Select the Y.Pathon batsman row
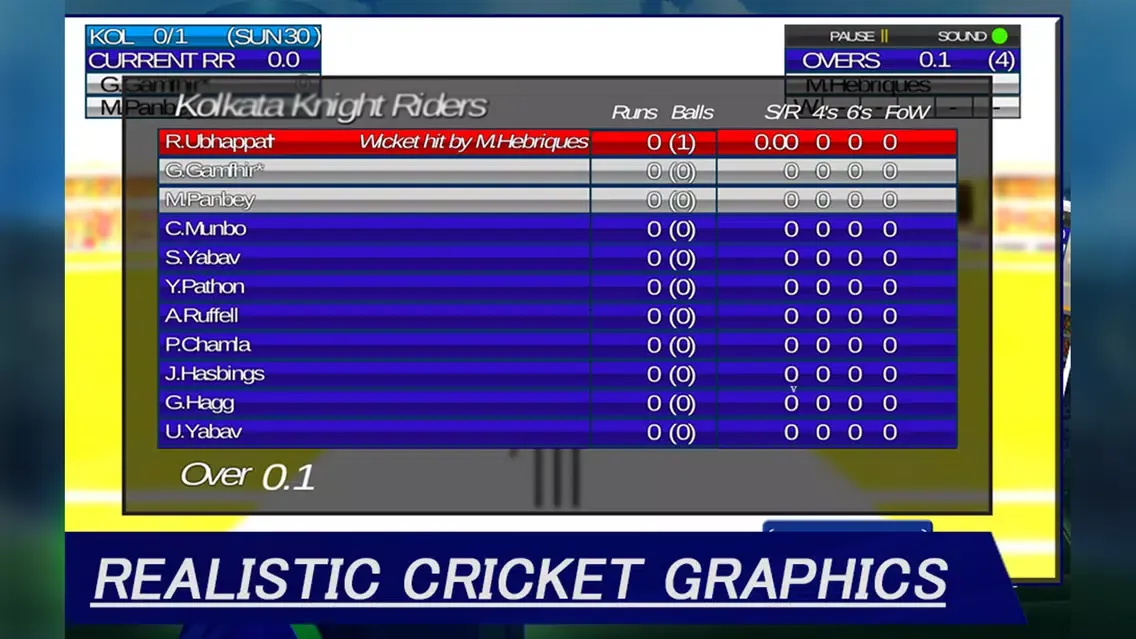 click(x=558, y=287)
